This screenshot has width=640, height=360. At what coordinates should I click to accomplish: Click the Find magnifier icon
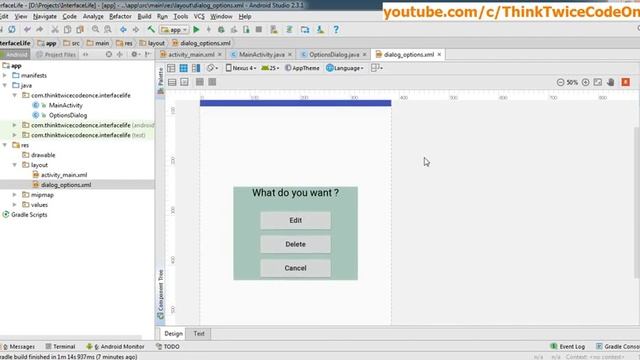point(96,29)
